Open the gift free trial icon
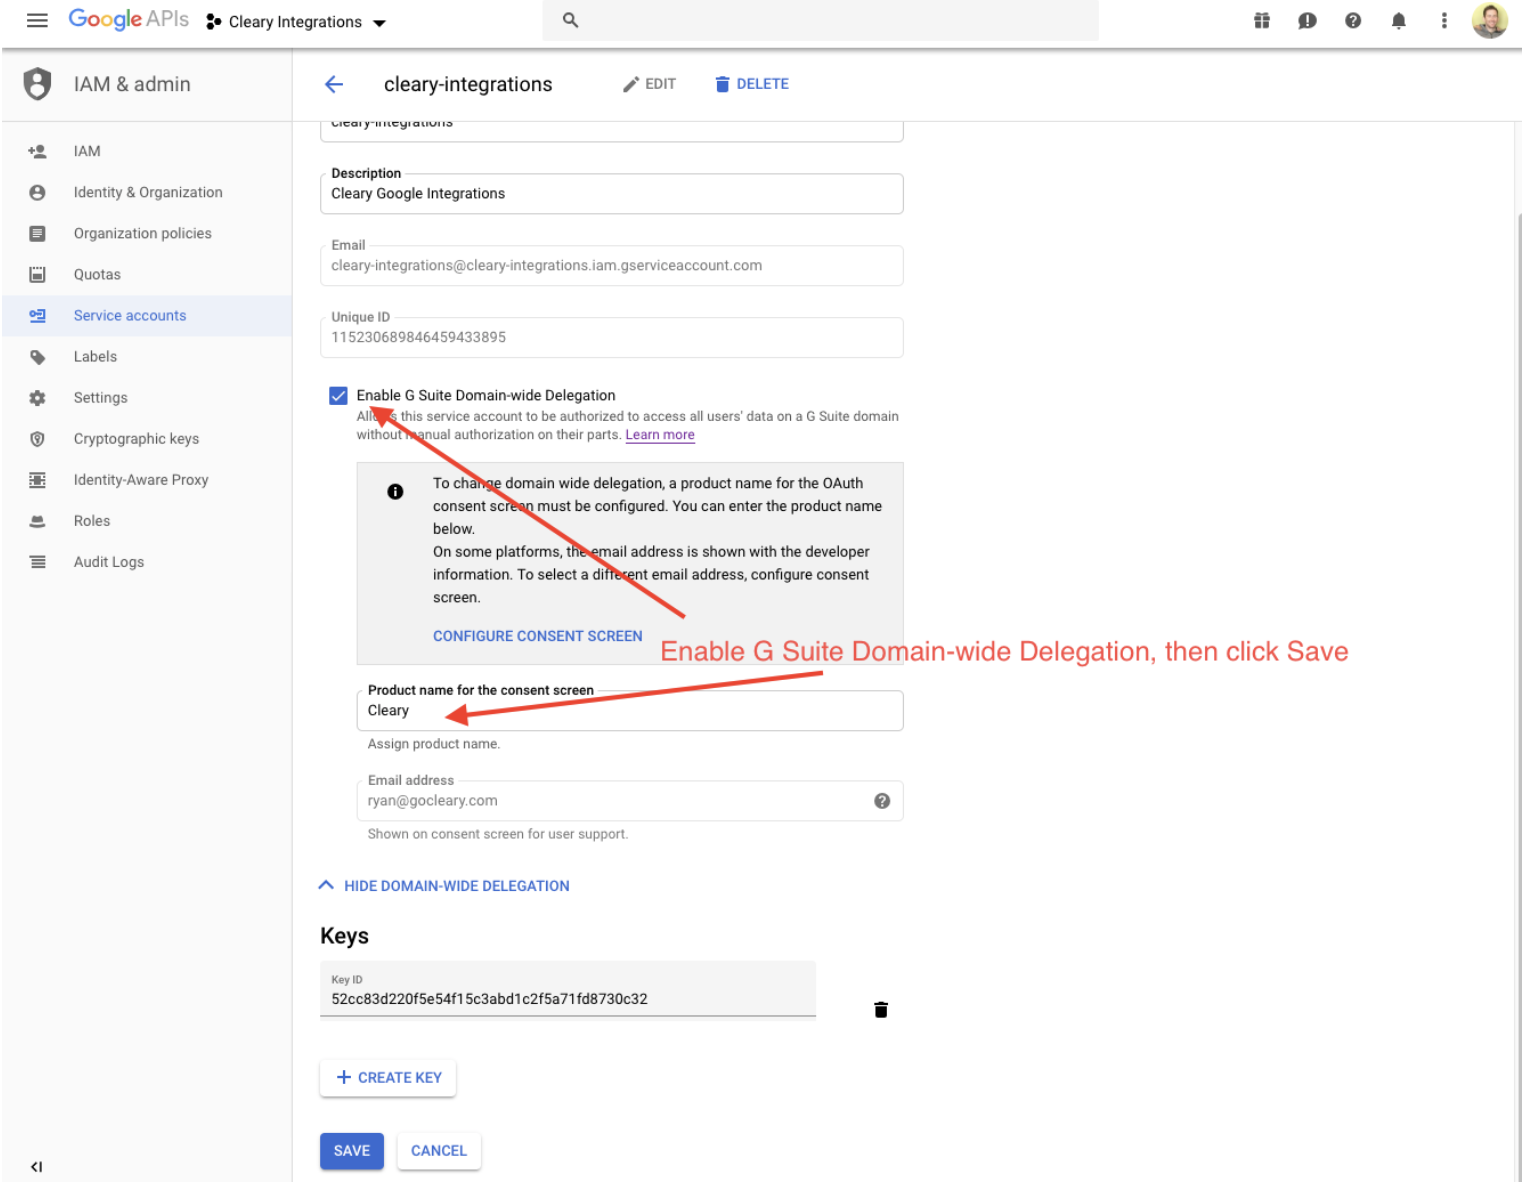This screenshot has height=1188, width=1526. pyautogui.click(x=1262, y=20)
